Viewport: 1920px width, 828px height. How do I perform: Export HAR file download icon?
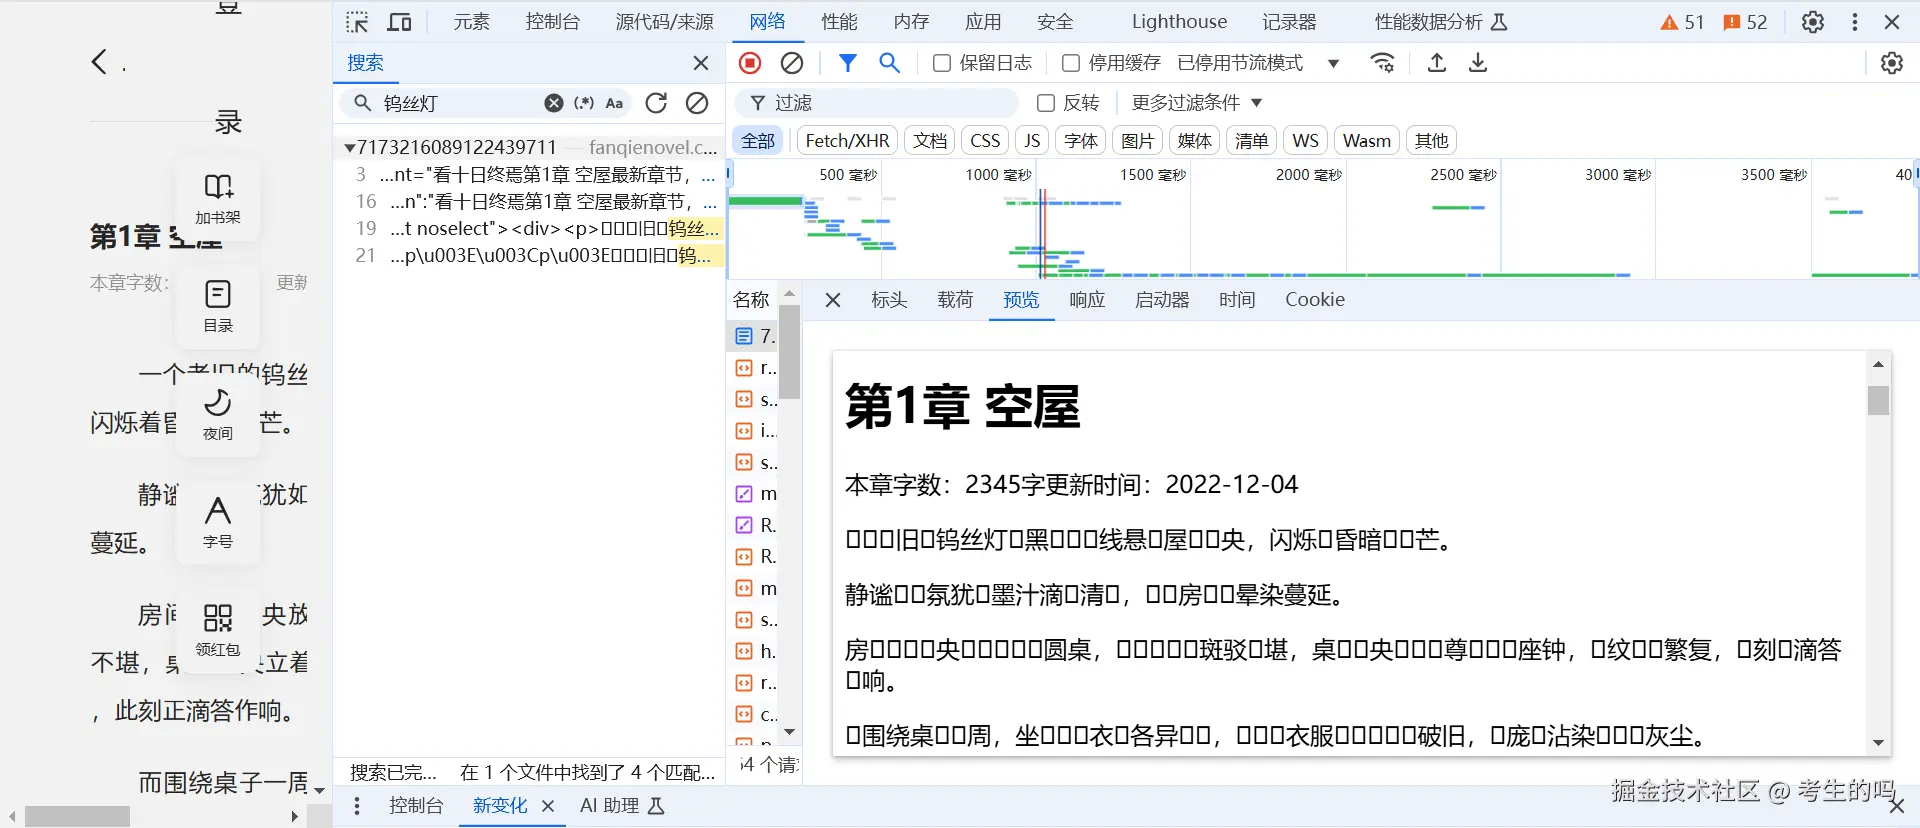tap(1478, 63)
